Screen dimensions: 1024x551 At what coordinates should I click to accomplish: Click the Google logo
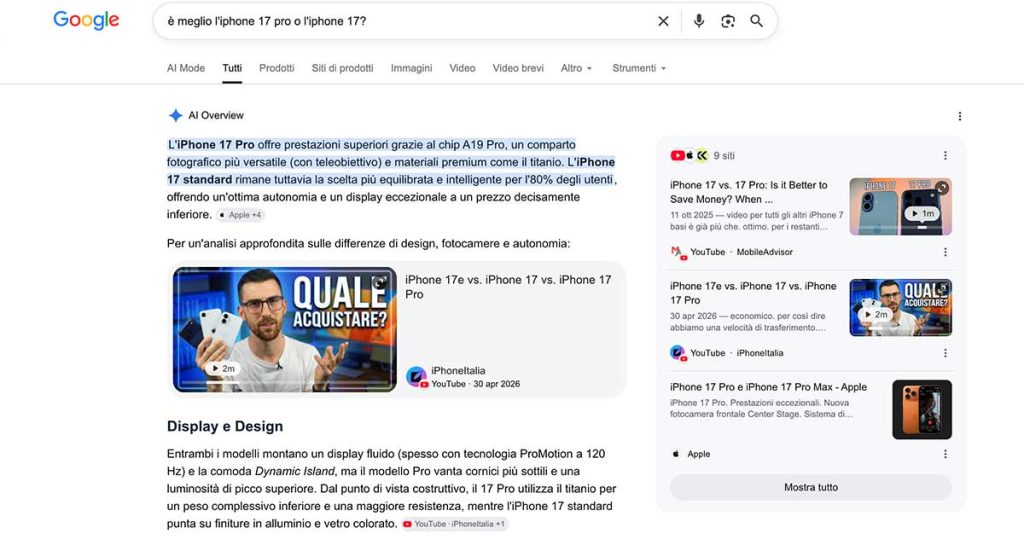86,20
